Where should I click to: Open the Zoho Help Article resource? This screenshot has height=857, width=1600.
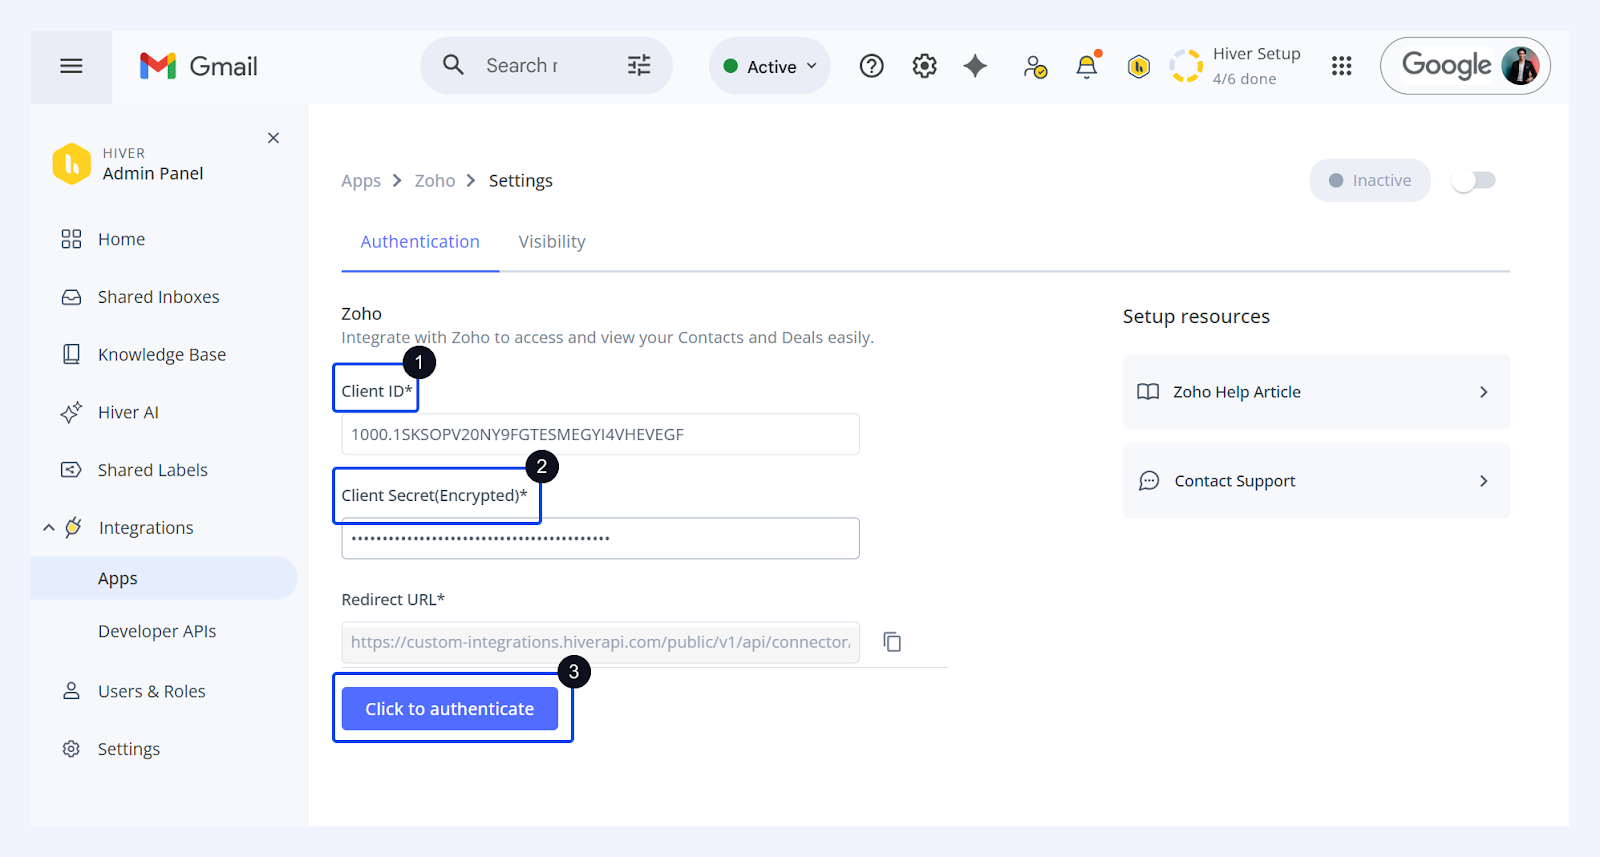(1316, 392)
